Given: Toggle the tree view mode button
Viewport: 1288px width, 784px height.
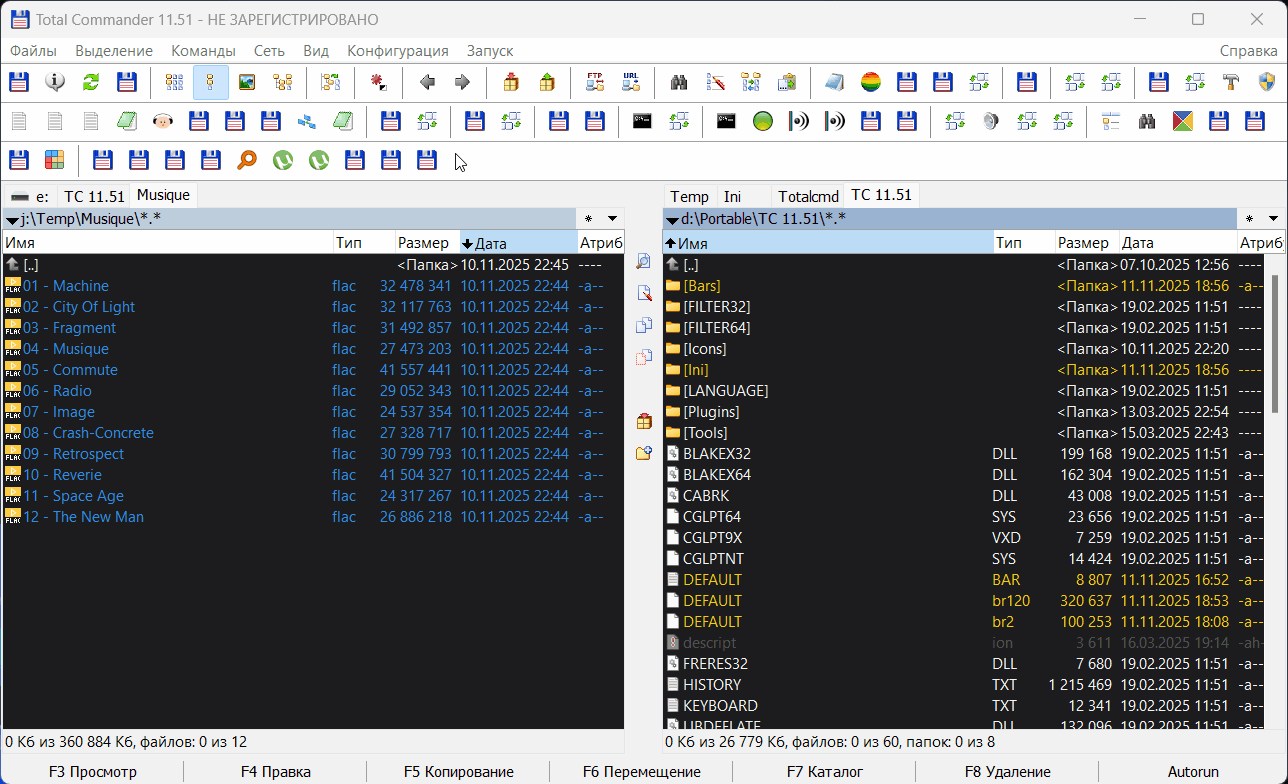Looking at the screenshot, I should pyautogui.click(x=283, y=83).
